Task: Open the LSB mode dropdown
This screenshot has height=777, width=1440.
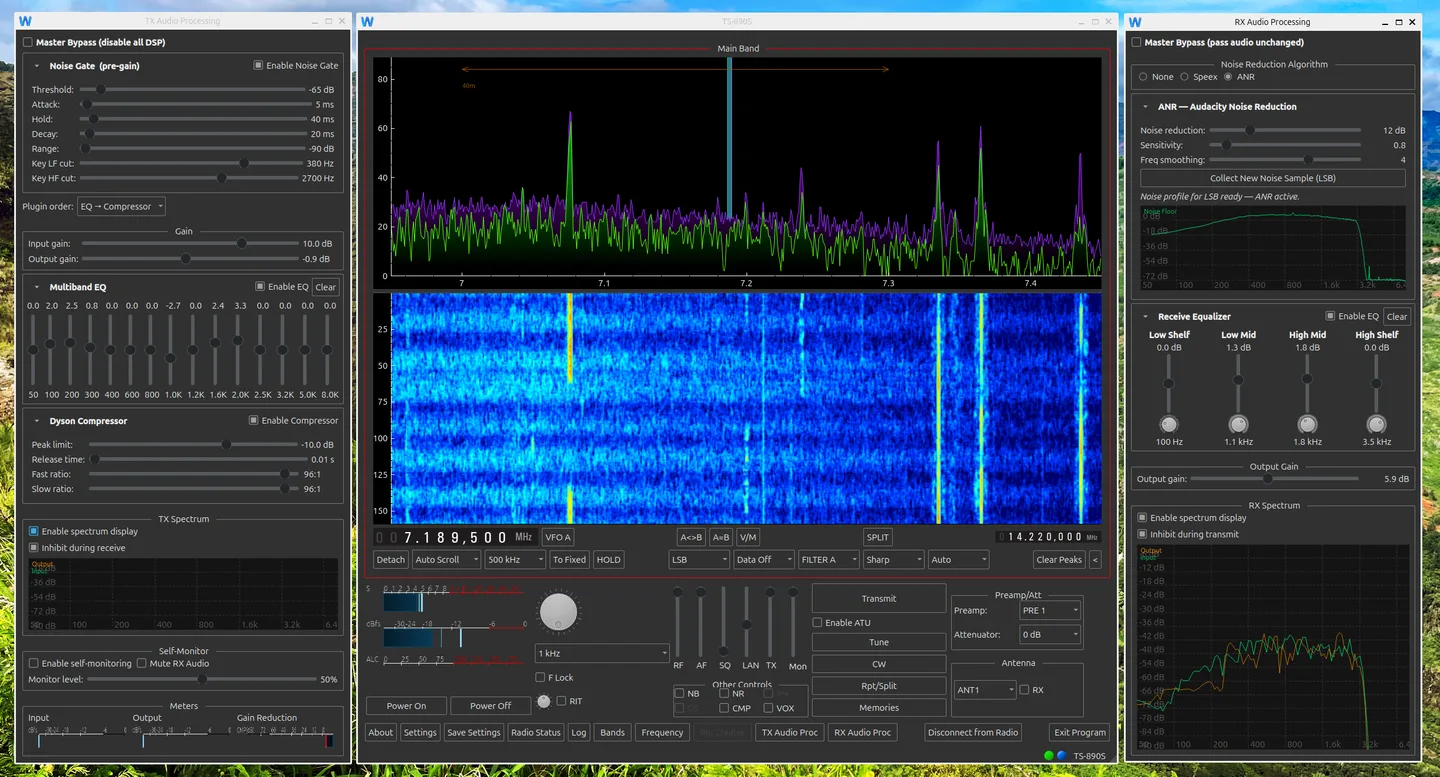Action: click(699, 560)
